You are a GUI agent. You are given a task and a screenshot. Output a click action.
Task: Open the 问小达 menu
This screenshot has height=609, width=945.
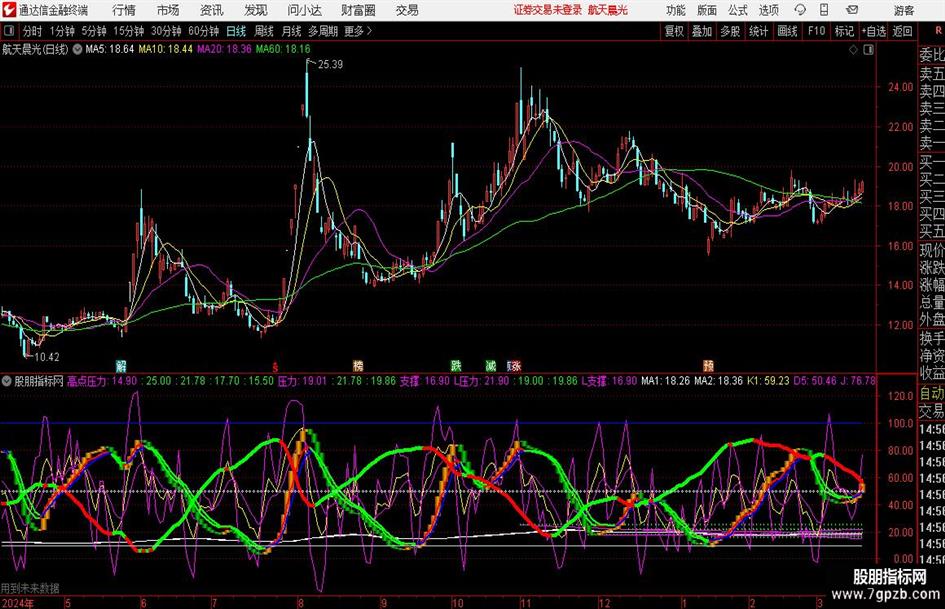click(304, 10)
